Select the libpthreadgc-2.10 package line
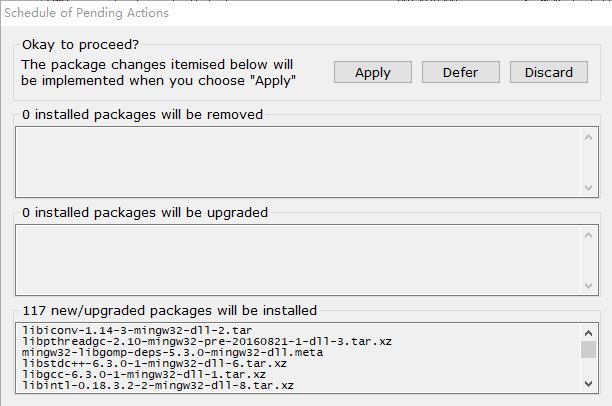The width and height of the screenshot is (612, 406). click(x=207, y=341)
